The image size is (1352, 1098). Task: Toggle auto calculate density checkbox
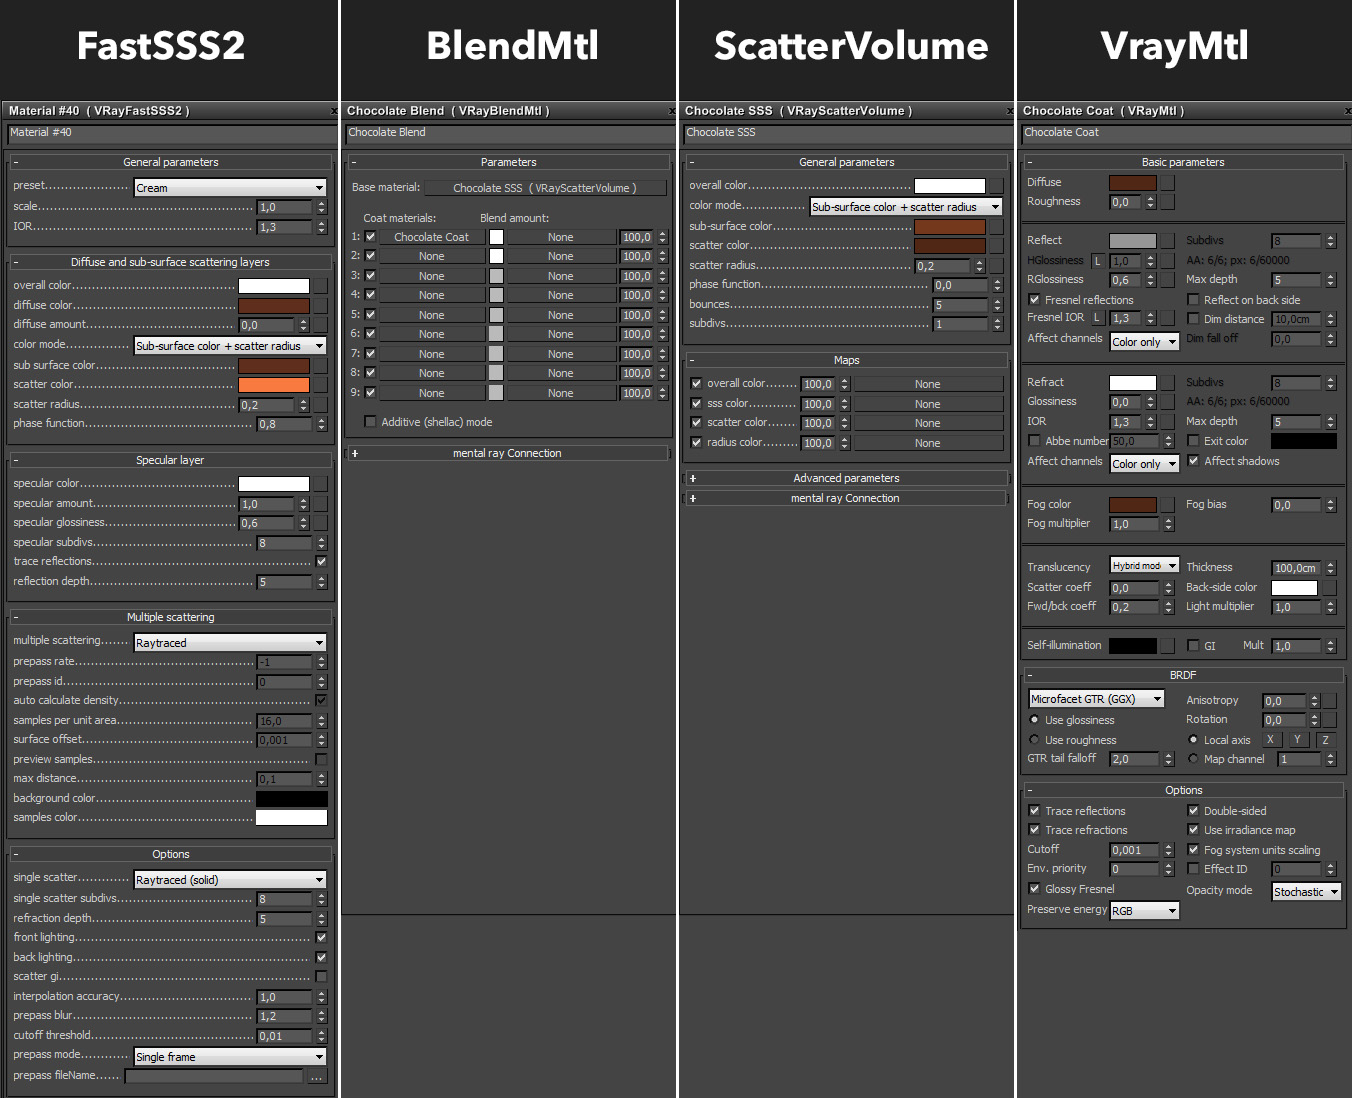321,700
